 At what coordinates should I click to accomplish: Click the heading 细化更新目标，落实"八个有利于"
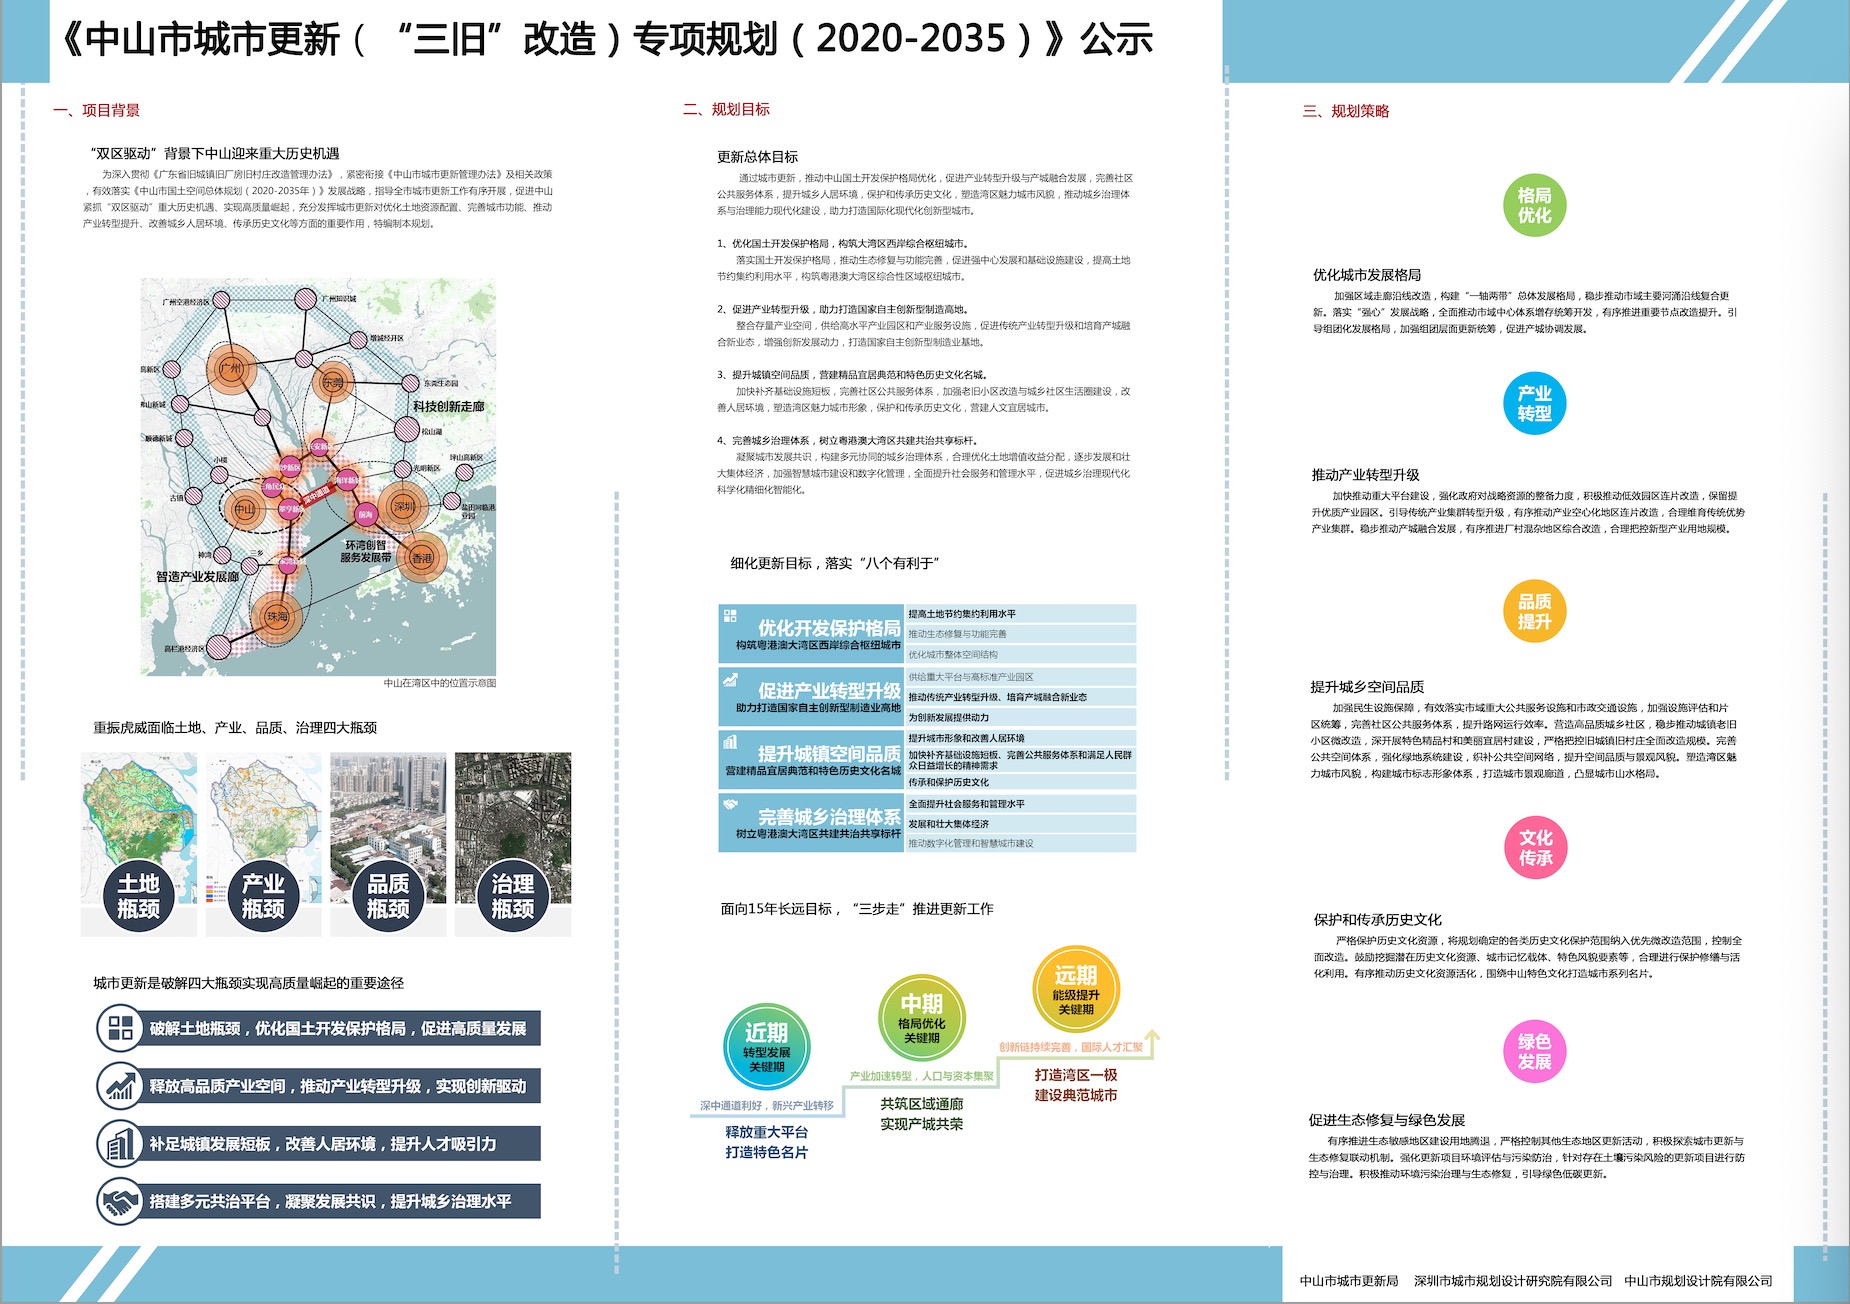pyautogui.click(x=835, y=564)
